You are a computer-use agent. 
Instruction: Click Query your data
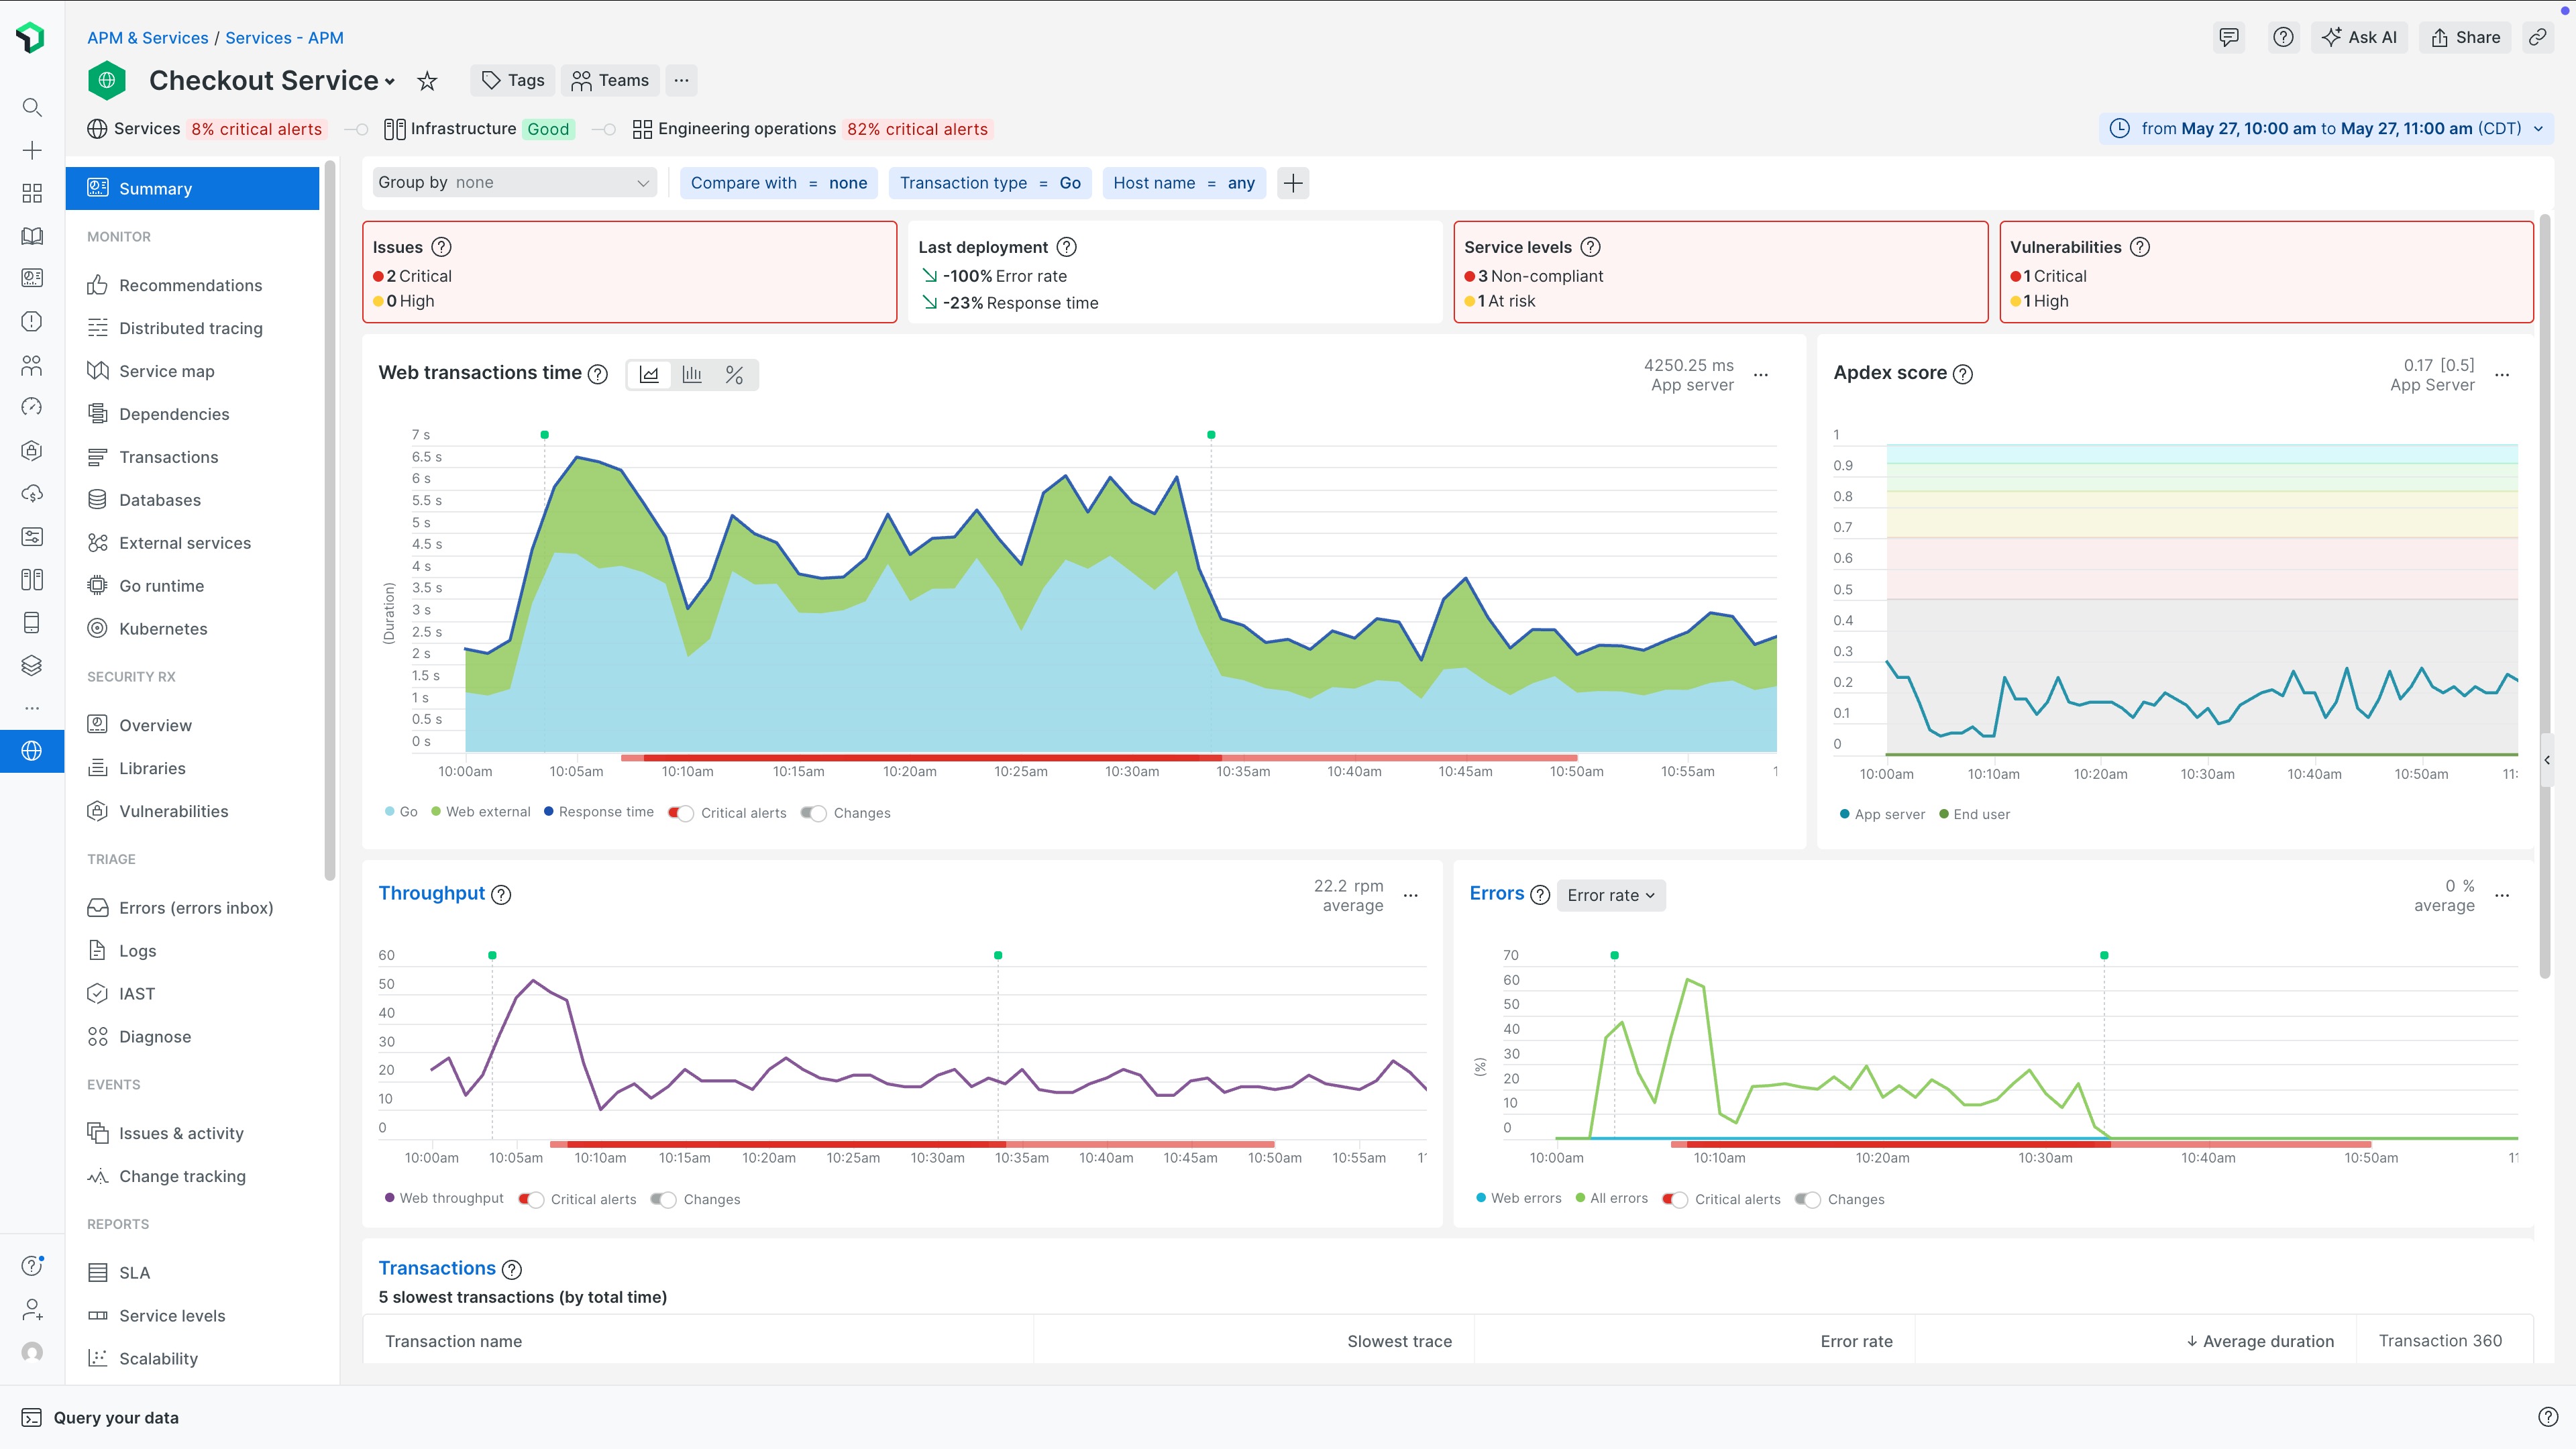click(115, 1417)
